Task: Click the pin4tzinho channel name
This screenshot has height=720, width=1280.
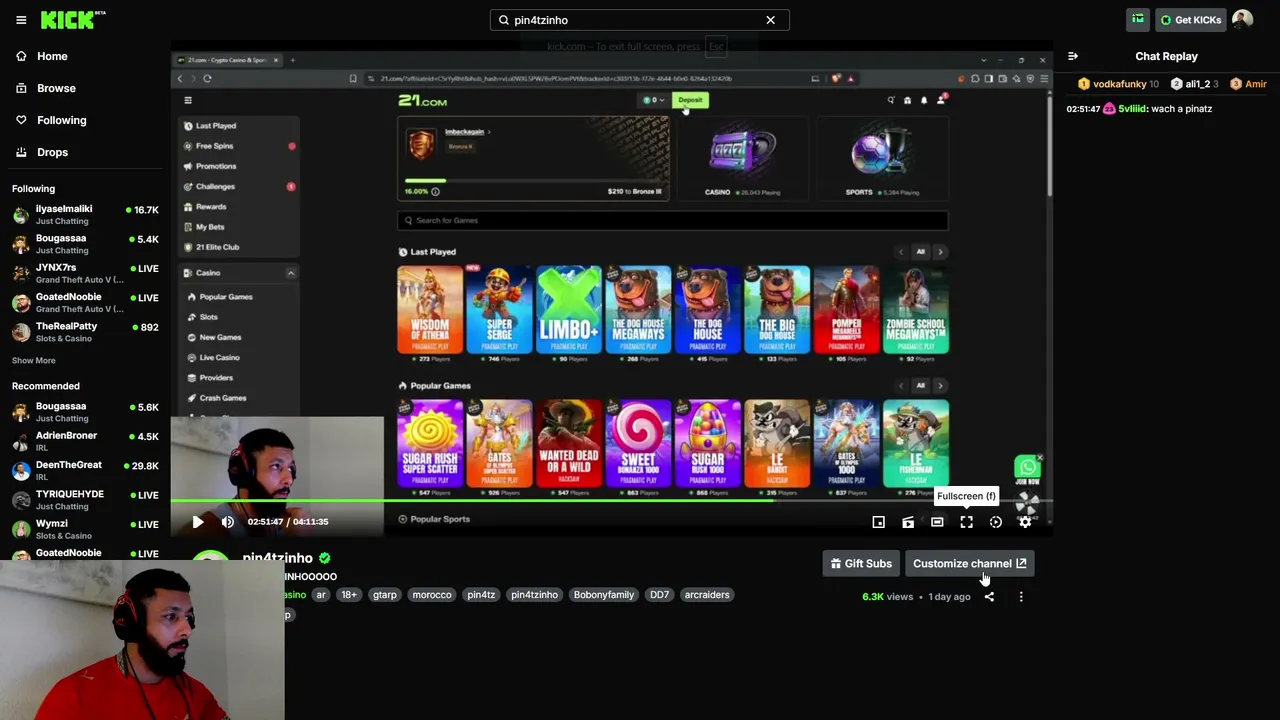Action: [278, 558]
